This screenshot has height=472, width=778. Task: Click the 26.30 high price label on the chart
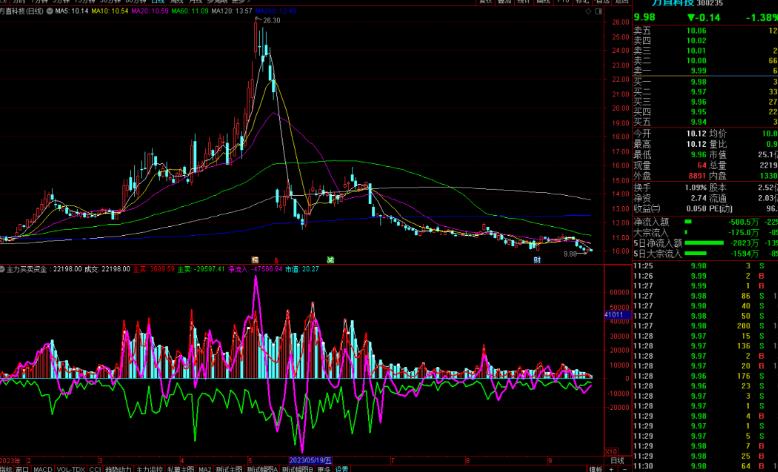272,20
